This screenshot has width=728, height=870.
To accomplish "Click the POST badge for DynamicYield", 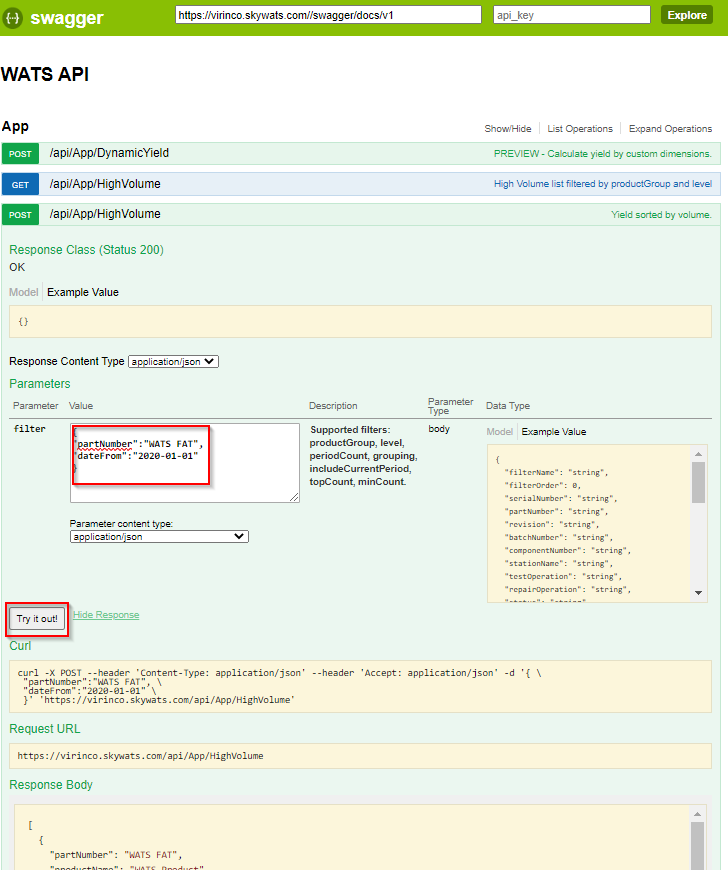I will [20, 154].
